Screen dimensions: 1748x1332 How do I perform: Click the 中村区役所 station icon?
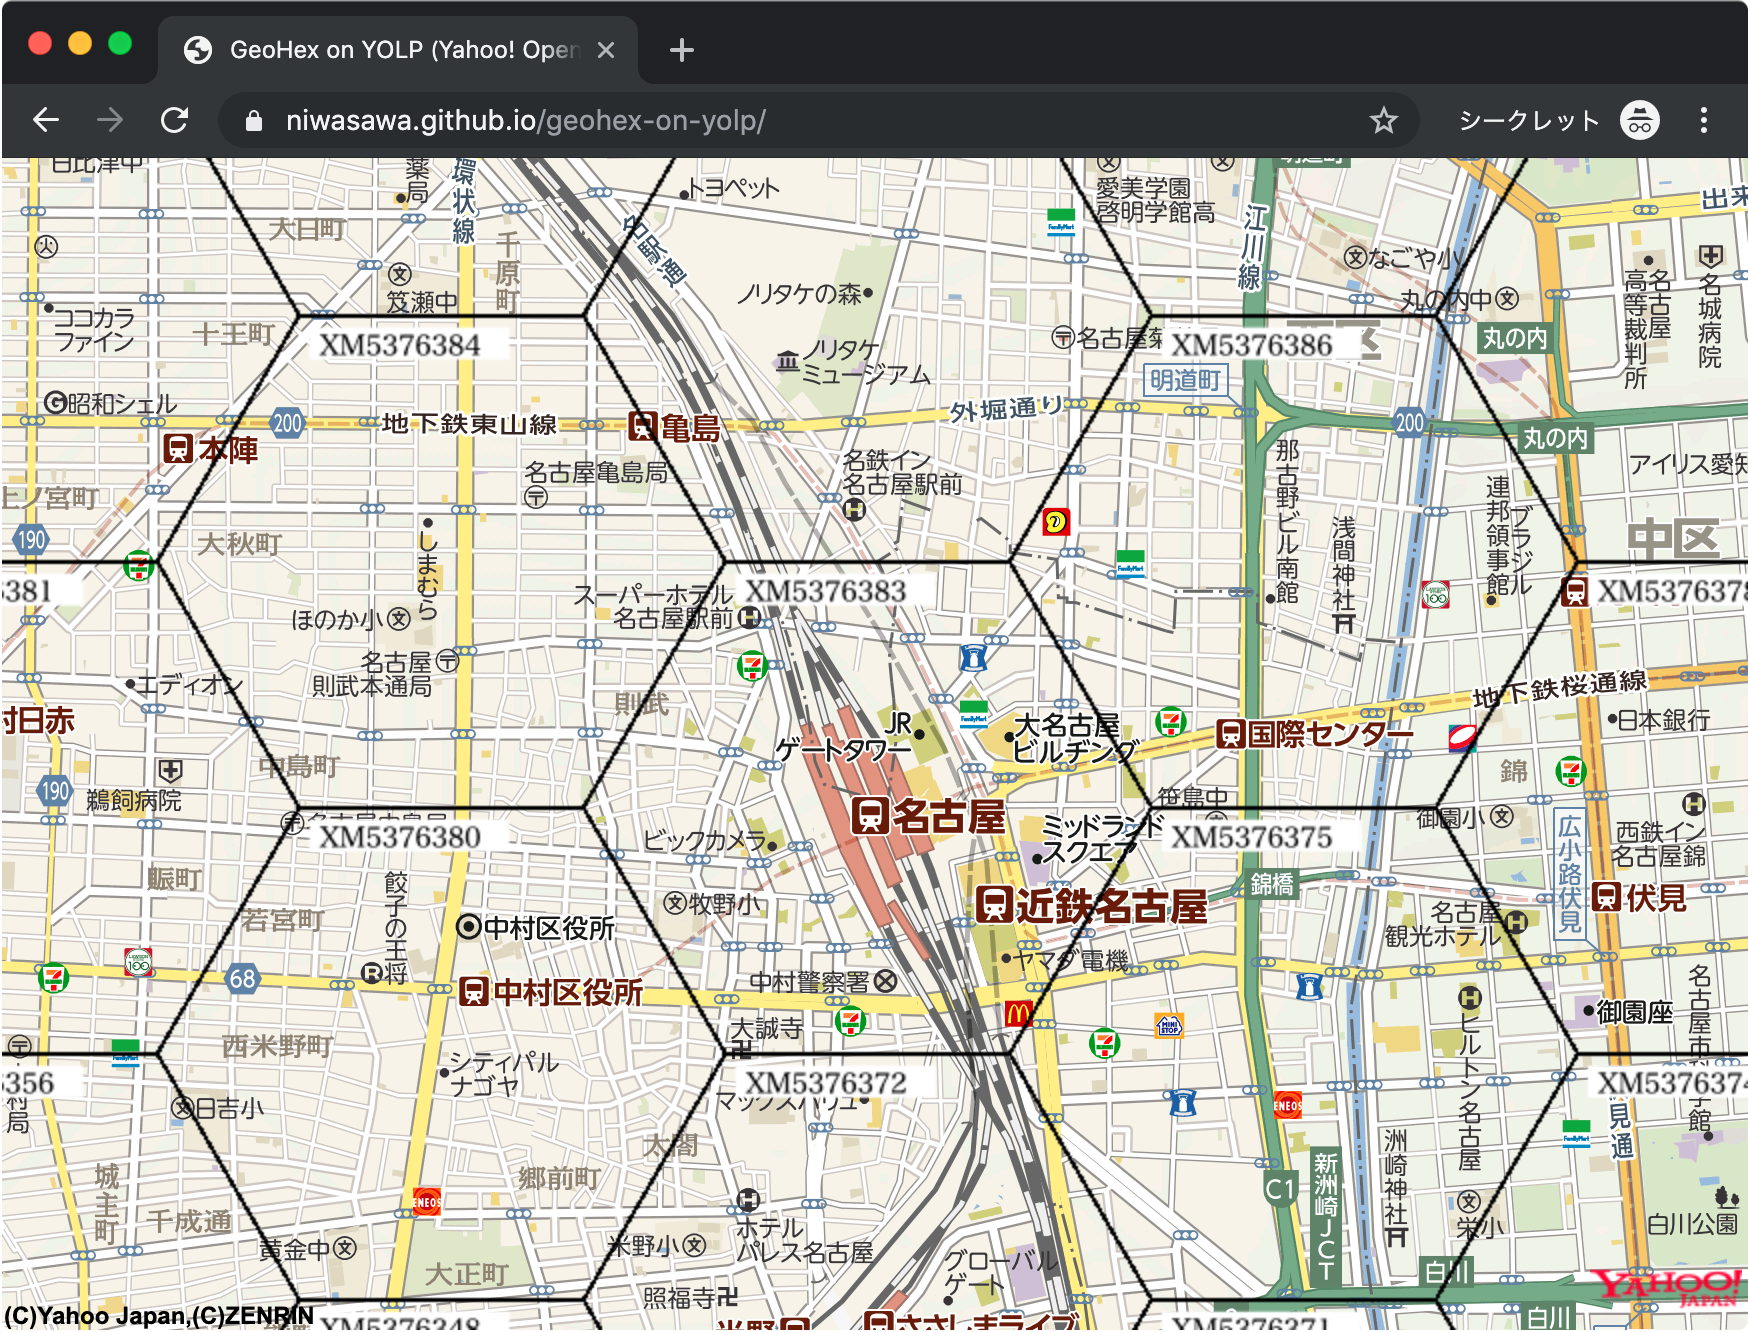pos(474,992)
